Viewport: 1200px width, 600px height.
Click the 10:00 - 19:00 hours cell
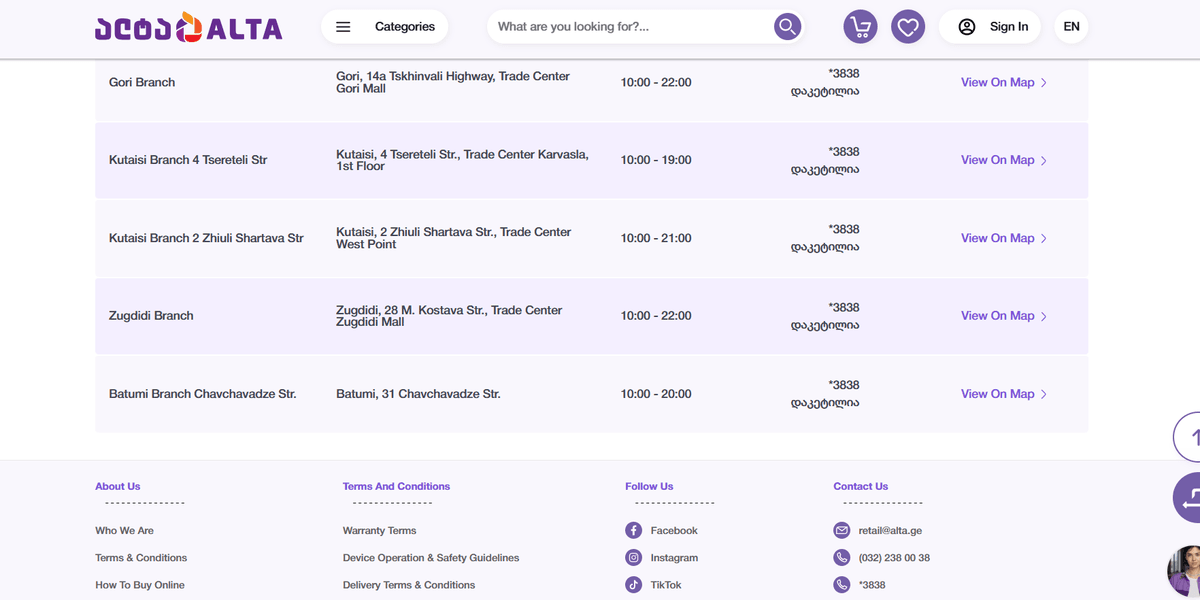click(656, 160)
